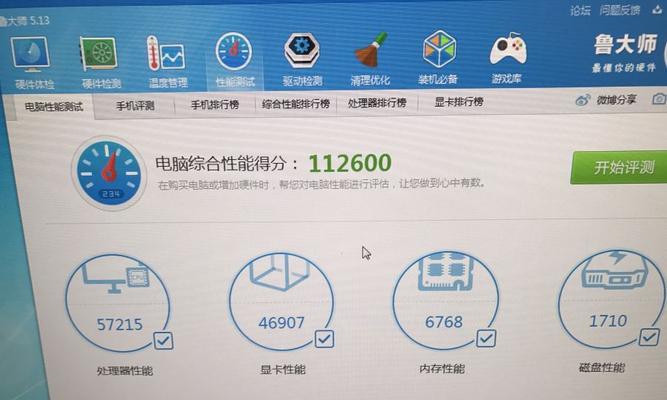The height and width of the screenshot is (400, 667).
Task: Toggle the 显卡性能 checkbox
Action: click(325, 339)
